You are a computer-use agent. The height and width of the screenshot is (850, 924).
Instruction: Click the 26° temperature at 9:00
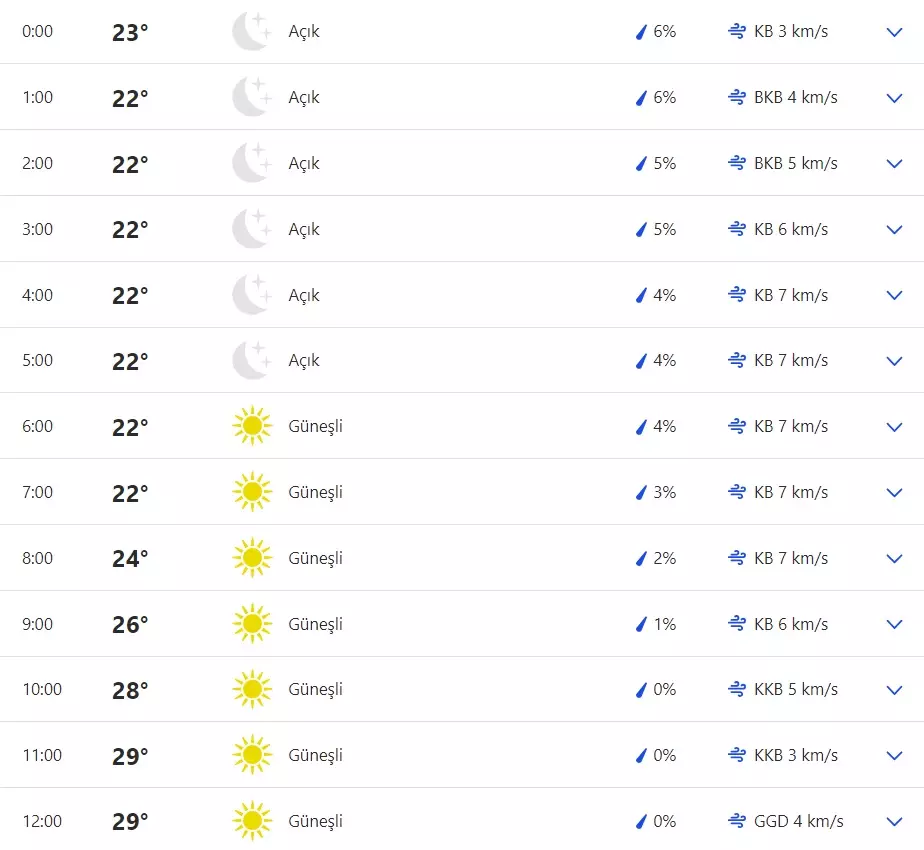130,624
